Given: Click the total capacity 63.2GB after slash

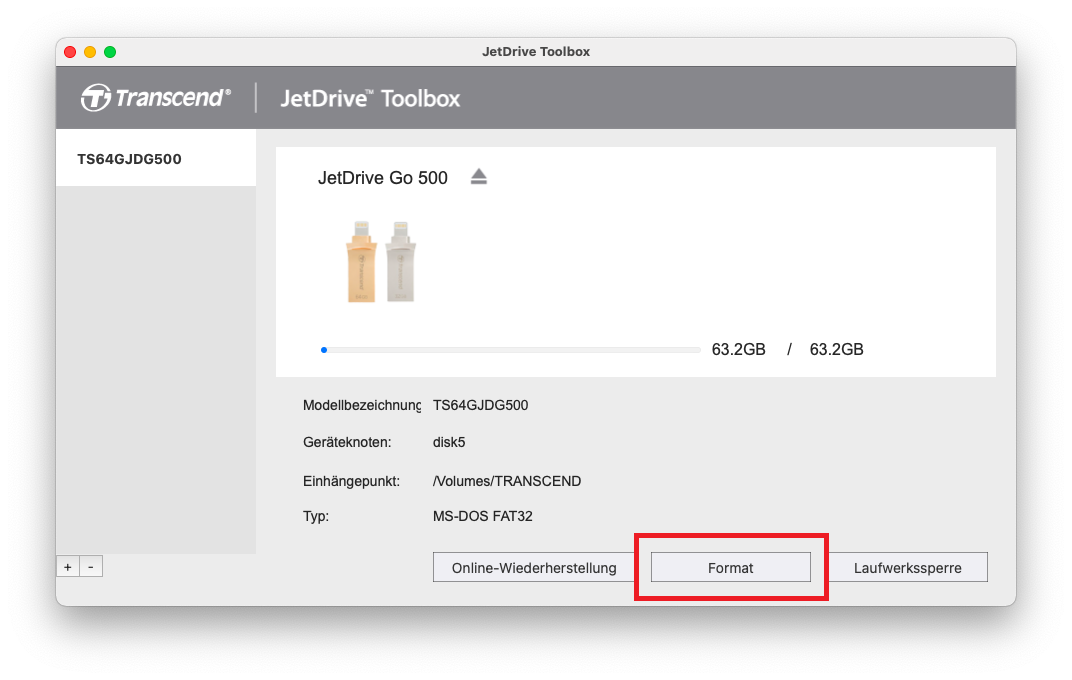Looking at the screenshot, I should [836, 349].
